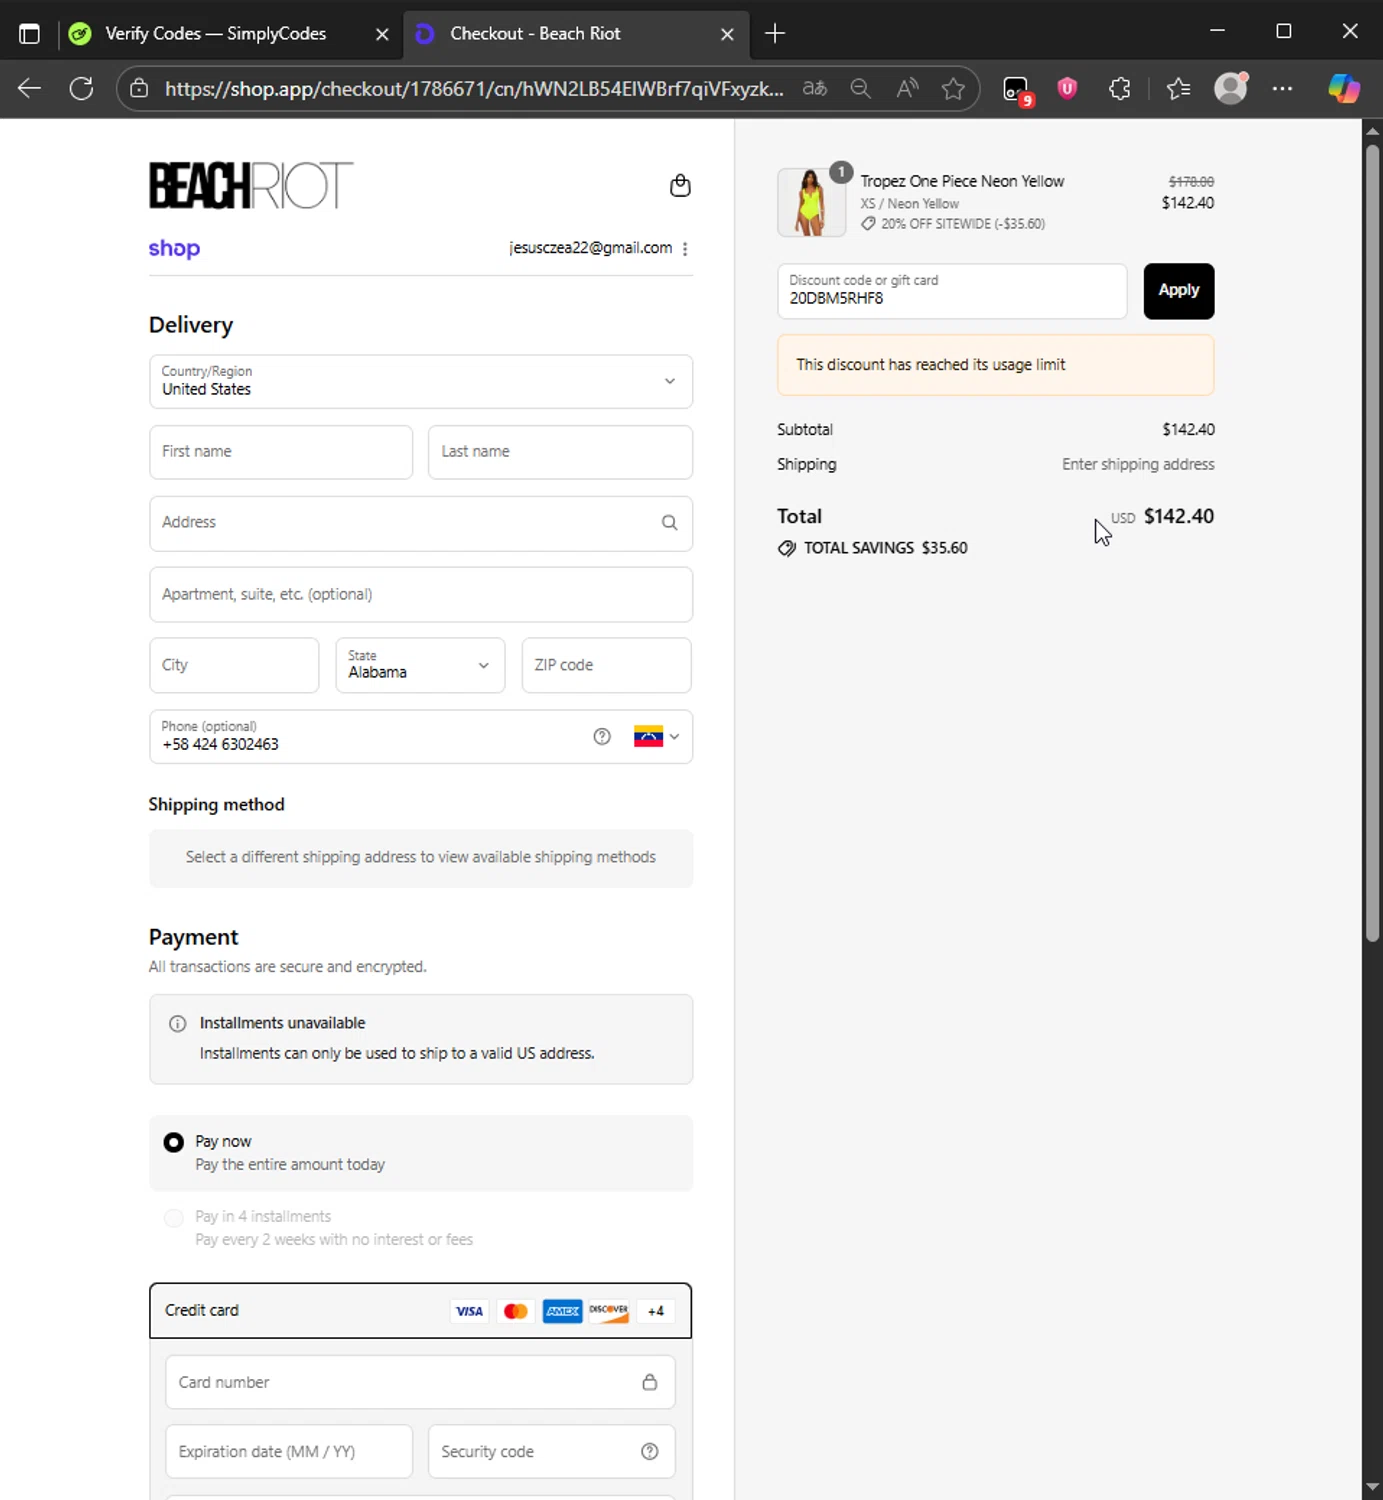Click the Last name field
The image size is (1383, 1500).
[560, 452]
